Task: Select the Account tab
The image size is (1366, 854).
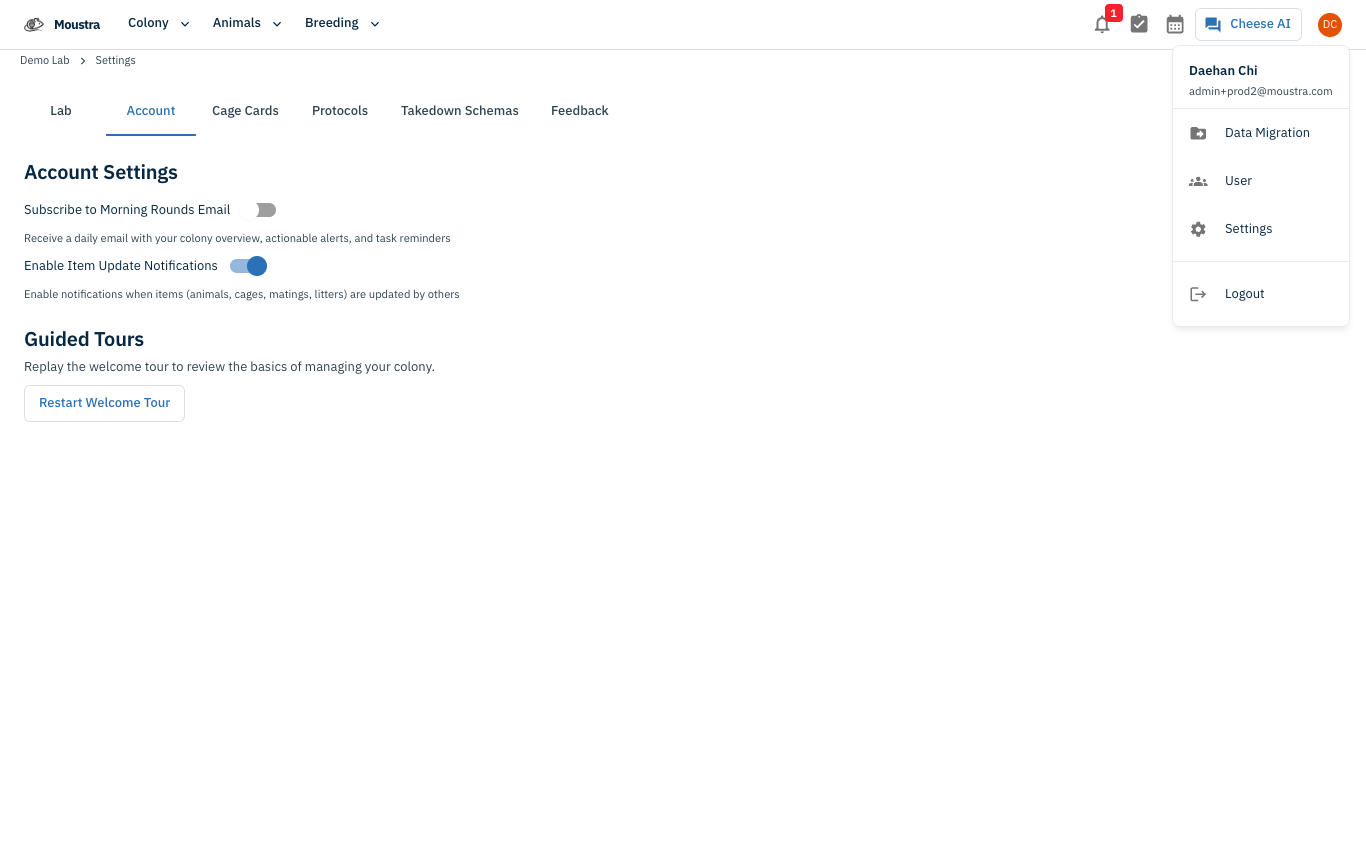Action: point(151,111)
